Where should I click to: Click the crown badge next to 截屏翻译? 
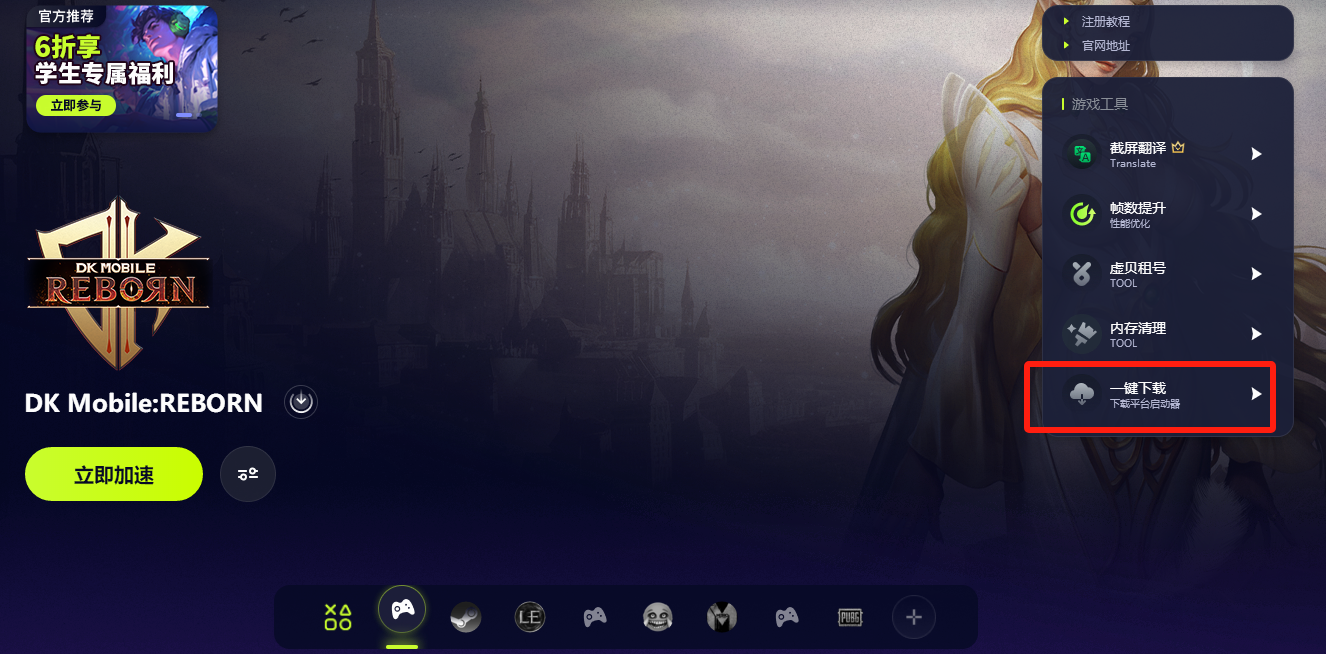(x=1178, y=148)
